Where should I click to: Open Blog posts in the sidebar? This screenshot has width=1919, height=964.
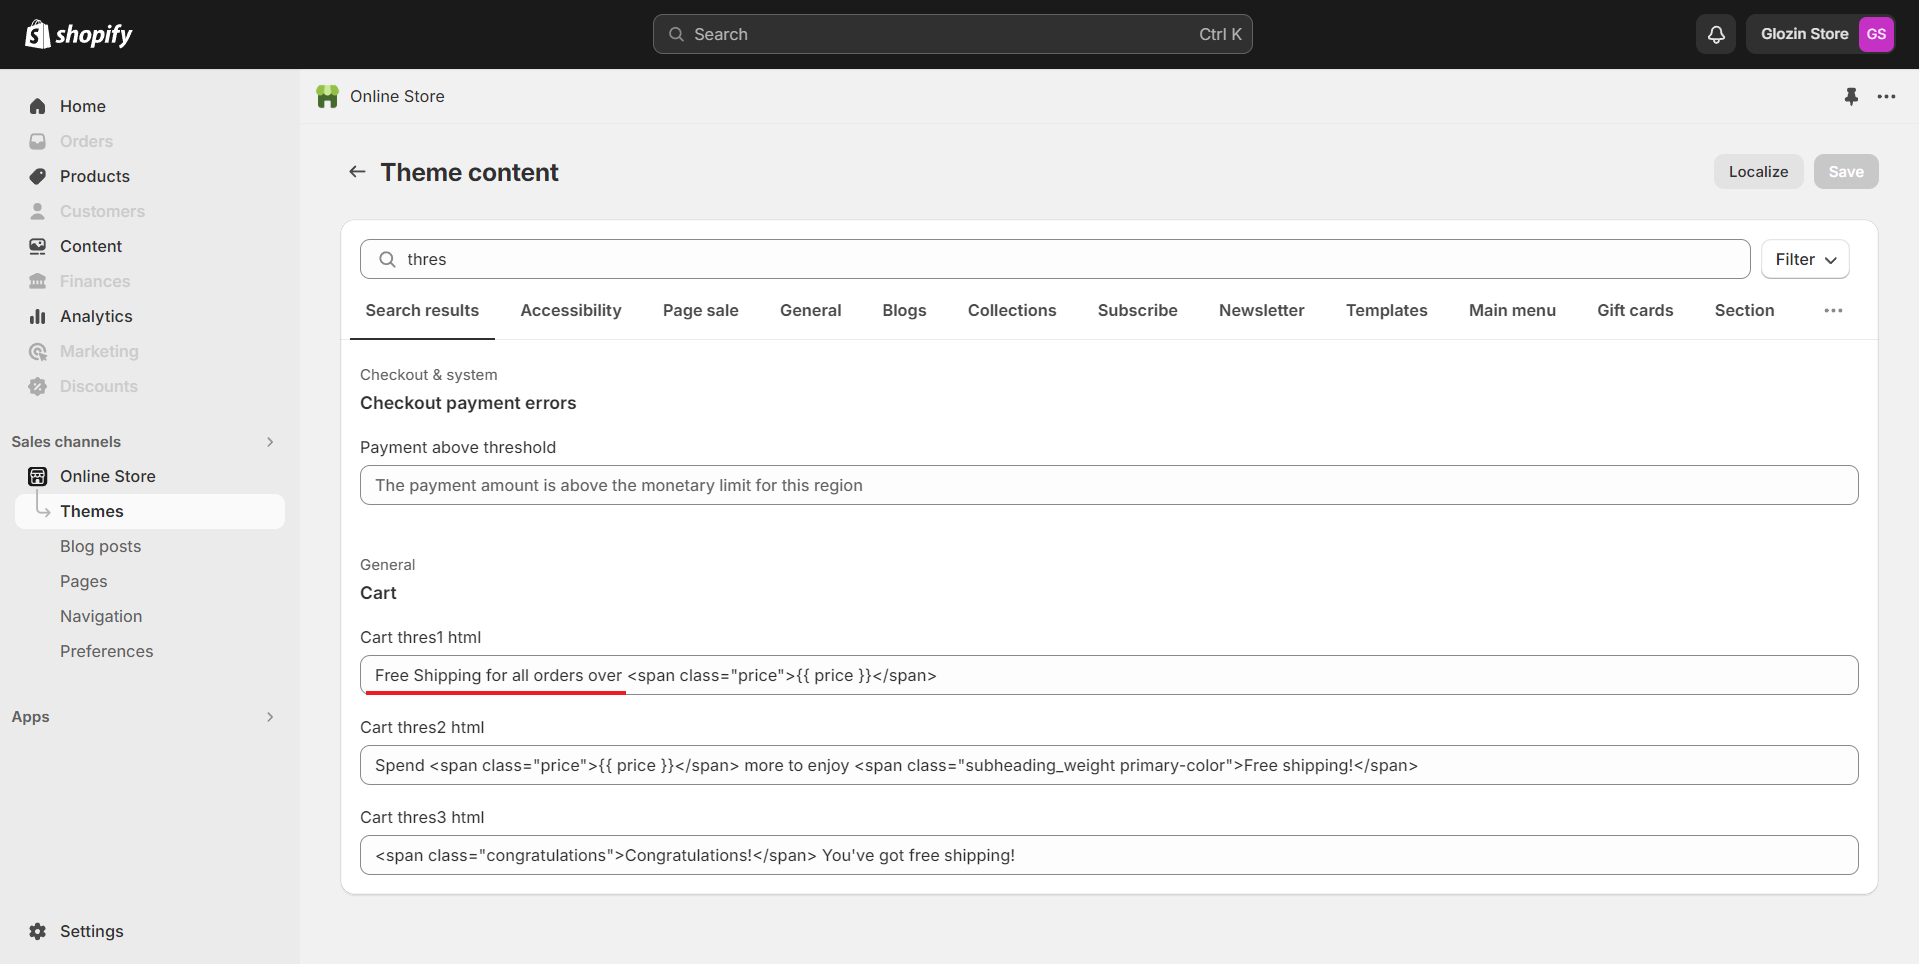[100, 546]
